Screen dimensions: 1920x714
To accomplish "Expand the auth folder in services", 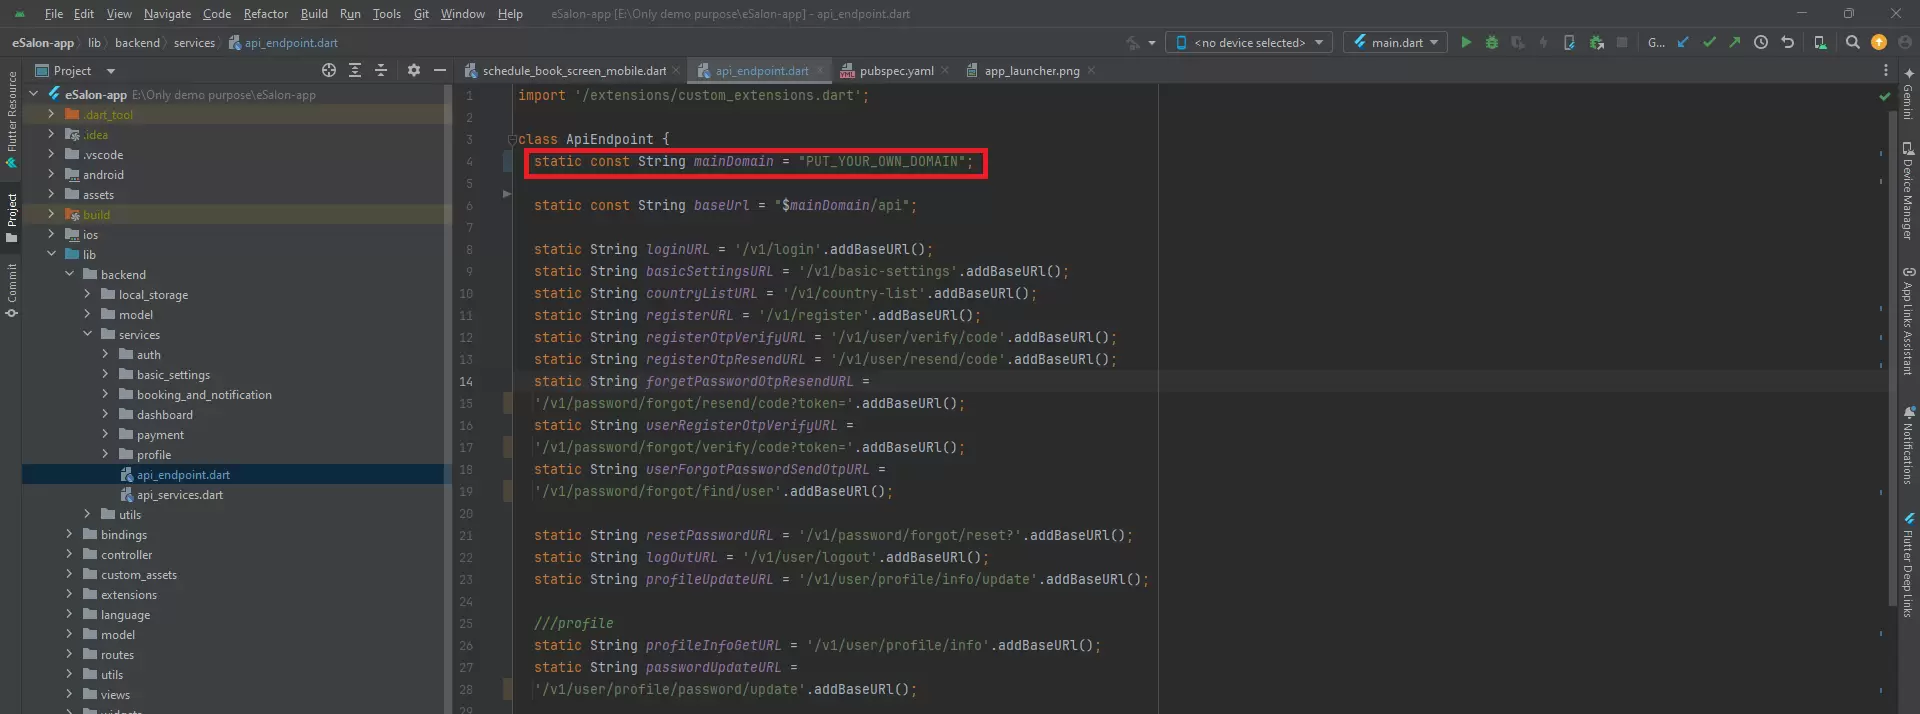I will [x=105, y=354].
